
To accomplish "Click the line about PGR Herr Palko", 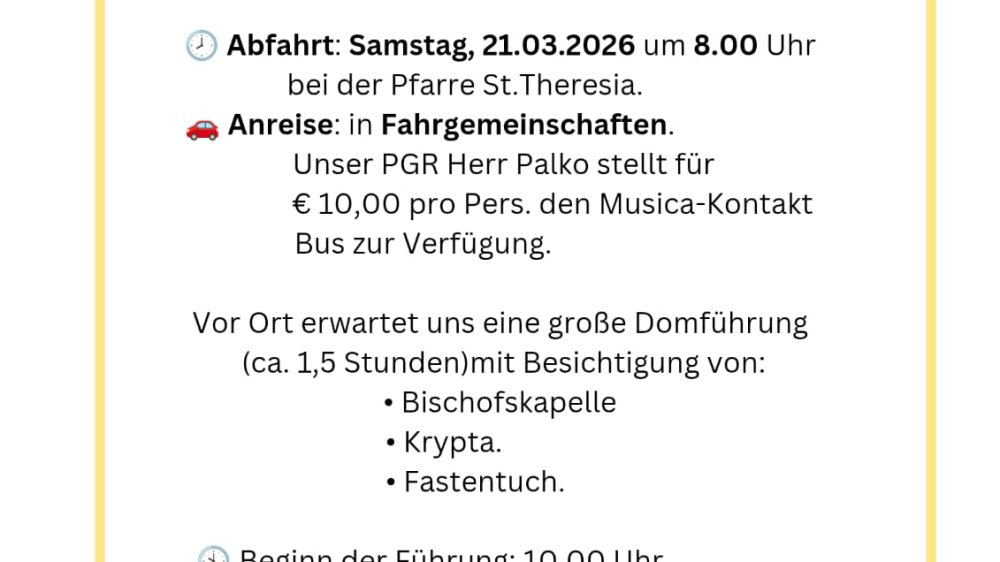I will click(504, 164).
